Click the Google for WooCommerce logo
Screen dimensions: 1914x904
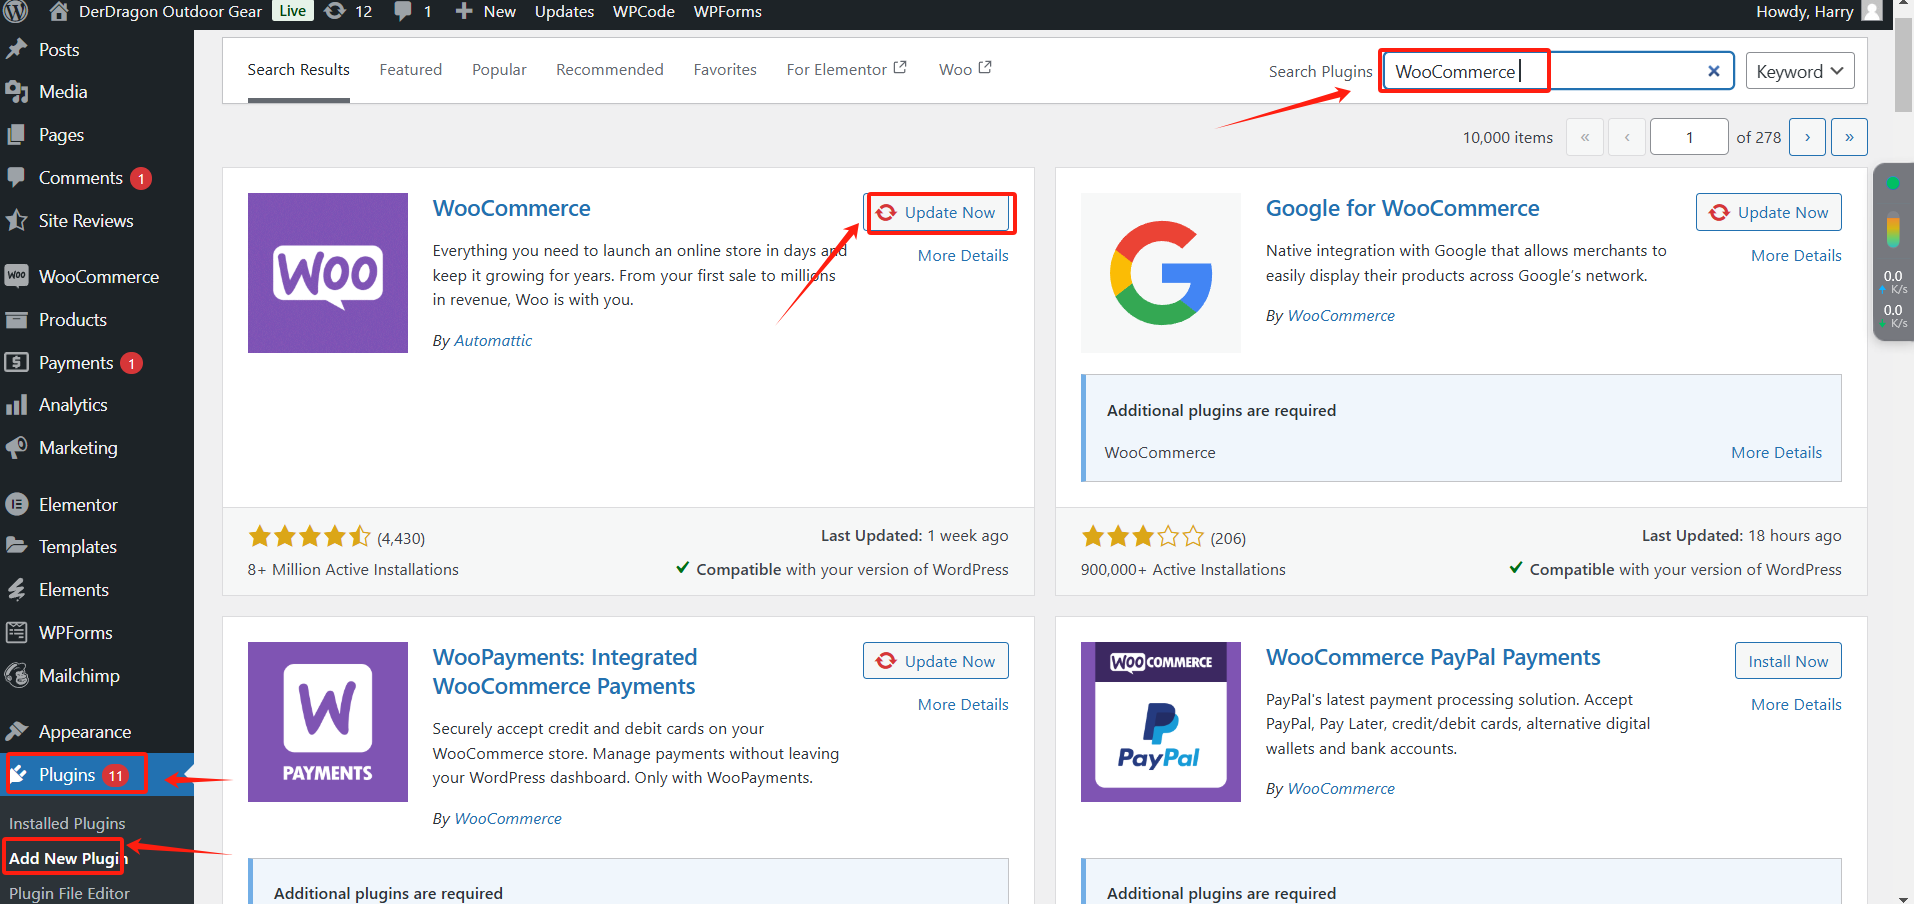click(x=1160, y=273)
